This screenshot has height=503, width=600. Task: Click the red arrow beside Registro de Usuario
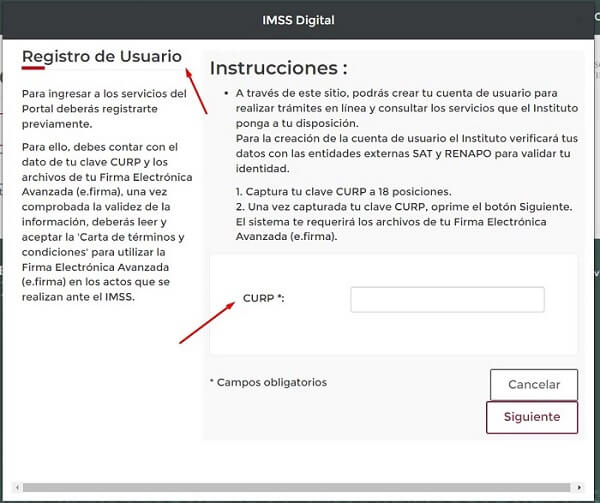[196, 89]
